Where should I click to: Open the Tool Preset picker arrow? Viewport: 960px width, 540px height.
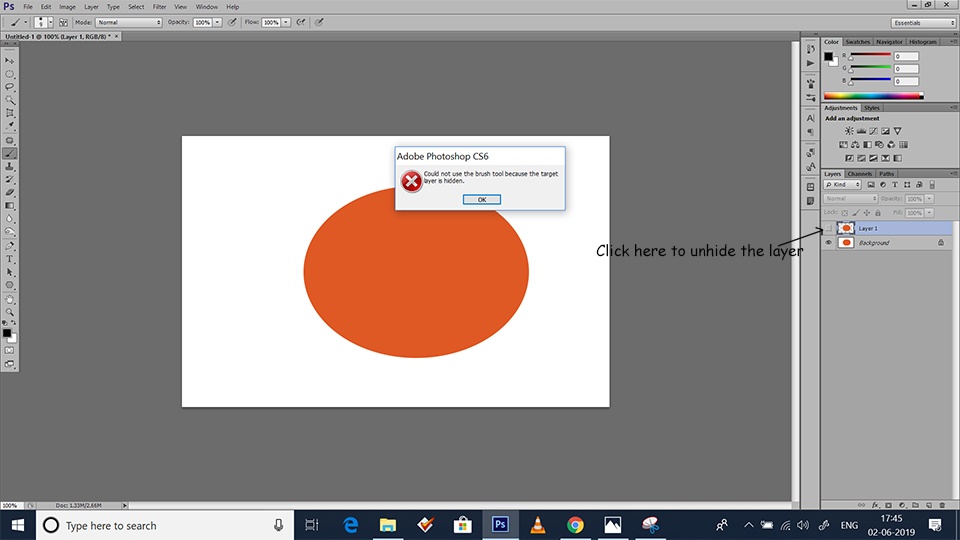click(25, 22)
